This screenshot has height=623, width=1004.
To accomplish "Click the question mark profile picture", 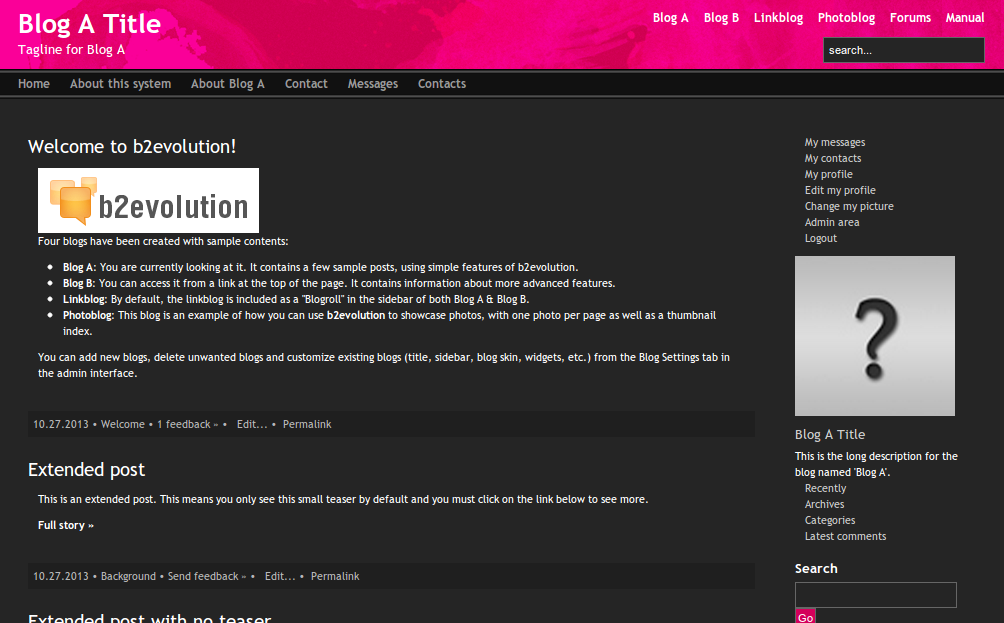I will [x=875, y=336].
